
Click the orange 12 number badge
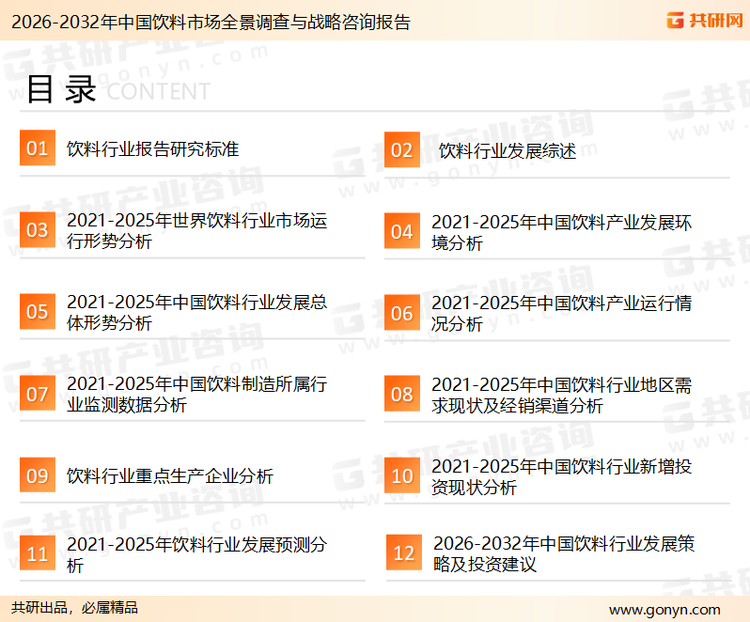404,553
